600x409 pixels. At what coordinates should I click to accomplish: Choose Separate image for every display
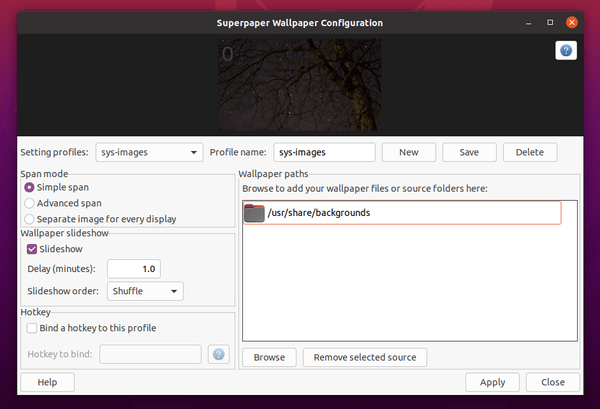29,219
